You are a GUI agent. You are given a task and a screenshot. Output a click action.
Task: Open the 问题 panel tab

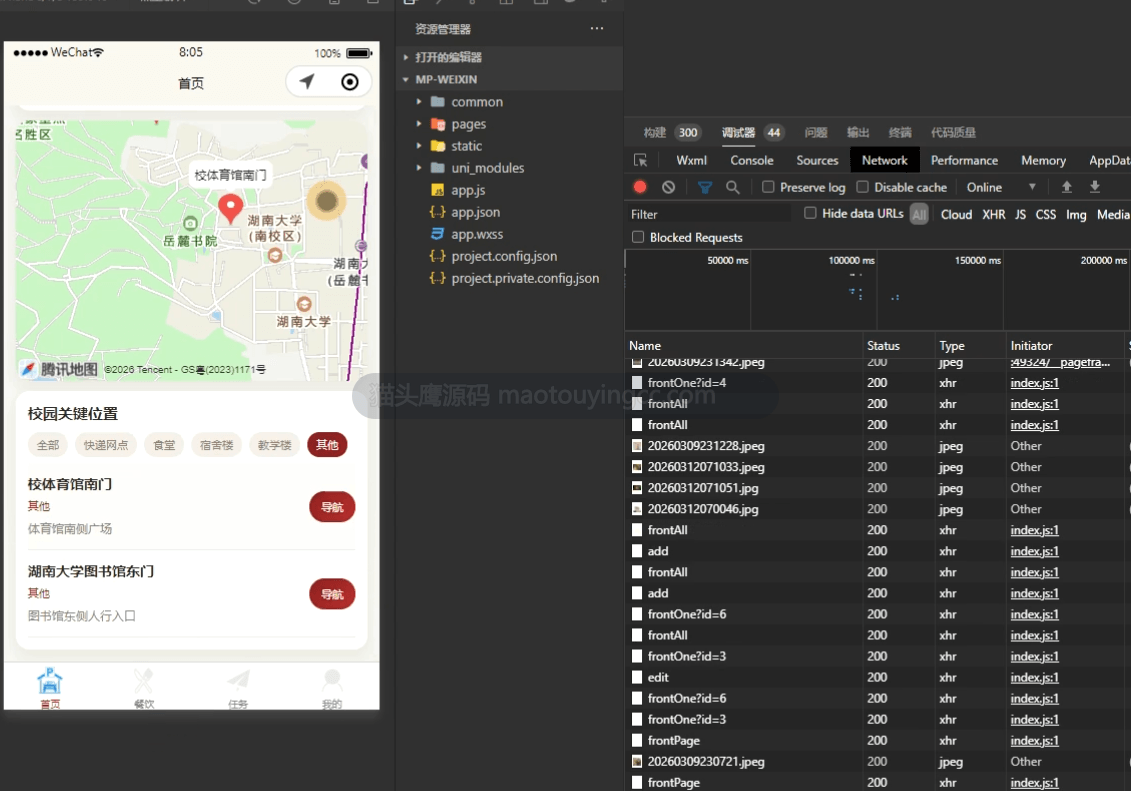[816, 133]
